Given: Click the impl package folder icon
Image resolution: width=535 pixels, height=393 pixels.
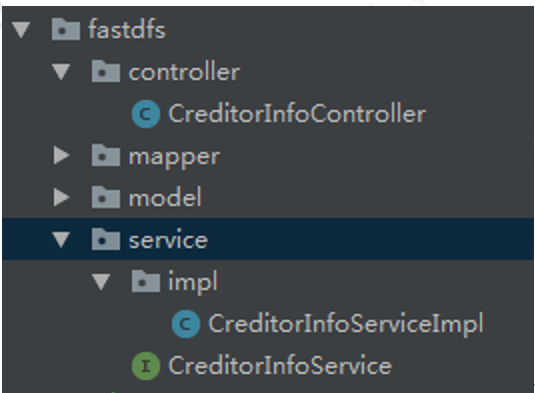Looking at the screenshot, I should (x=146, y=281).
